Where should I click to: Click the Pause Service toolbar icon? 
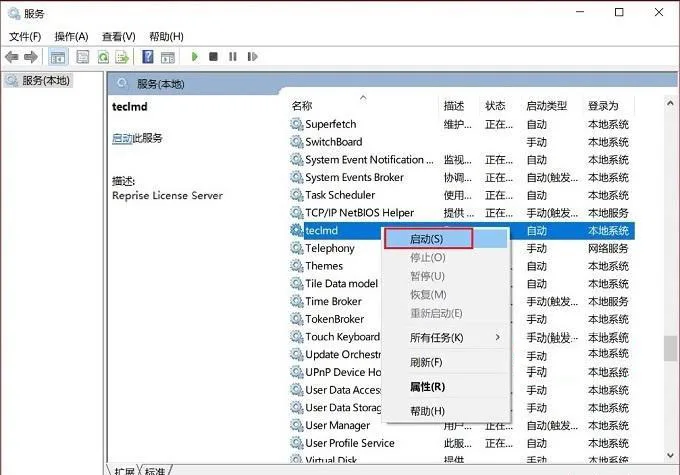(x=233, y=56)
